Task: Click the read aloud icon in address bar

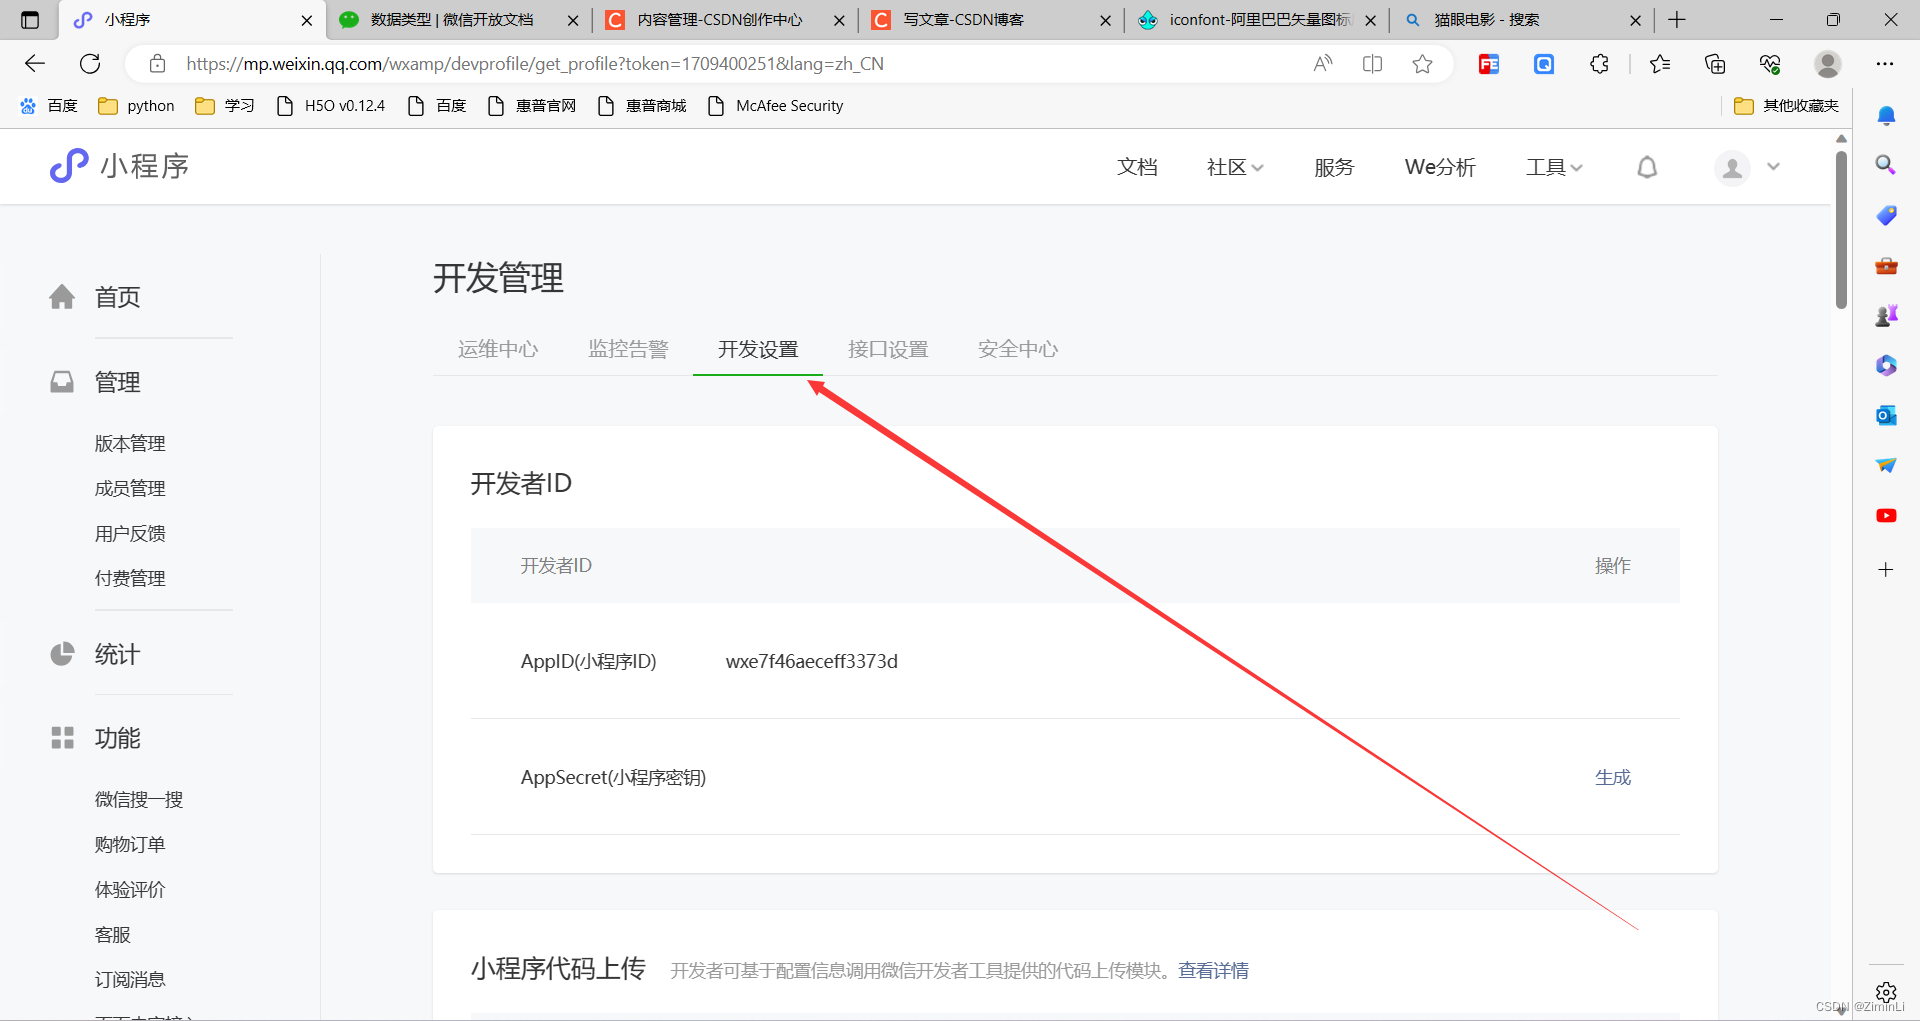Action: pos(1323,64)
